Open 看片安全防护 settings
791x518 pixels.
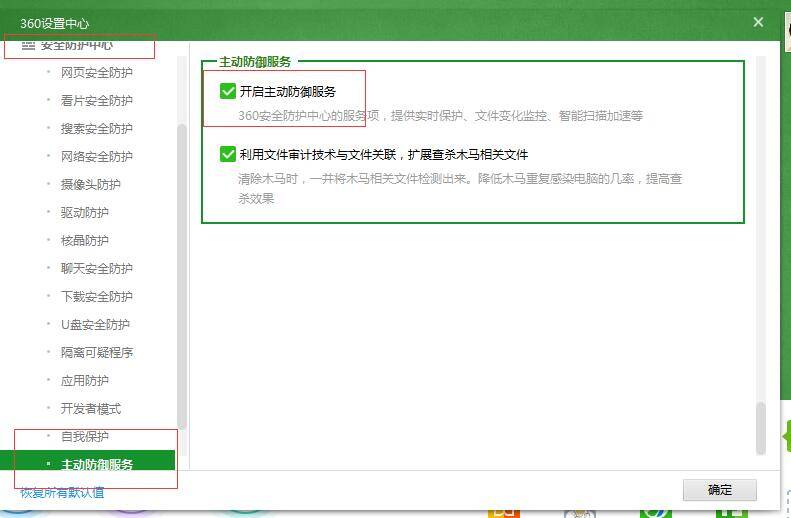coord(96,100)
